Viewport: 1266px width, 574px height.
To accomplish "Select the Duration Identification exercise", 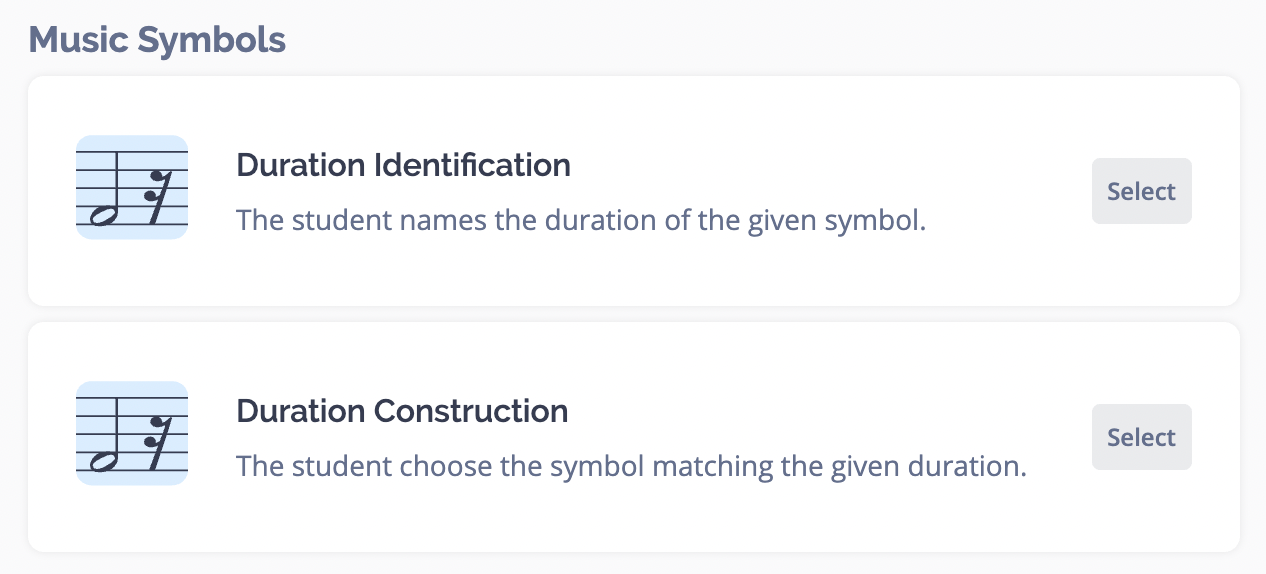I will (x=1141, y=191).
